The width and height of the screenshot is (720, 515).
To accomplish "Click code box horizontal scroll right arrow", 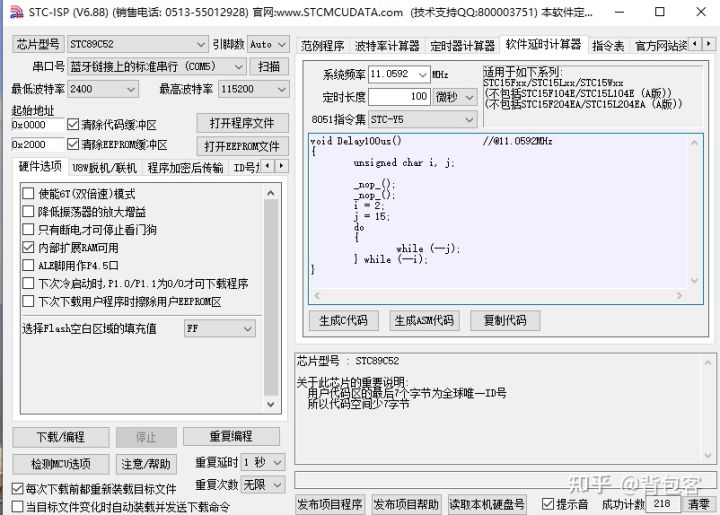I will 679,296.
